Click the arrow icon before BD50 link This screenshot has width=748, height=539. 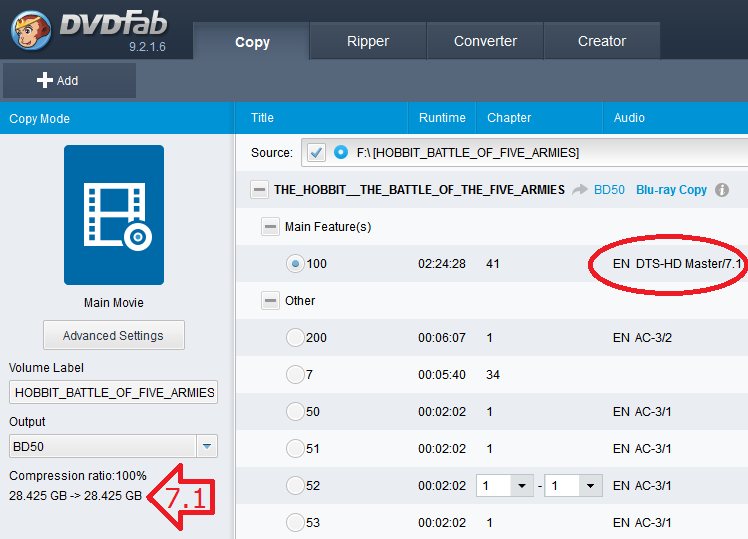point(580,190)
